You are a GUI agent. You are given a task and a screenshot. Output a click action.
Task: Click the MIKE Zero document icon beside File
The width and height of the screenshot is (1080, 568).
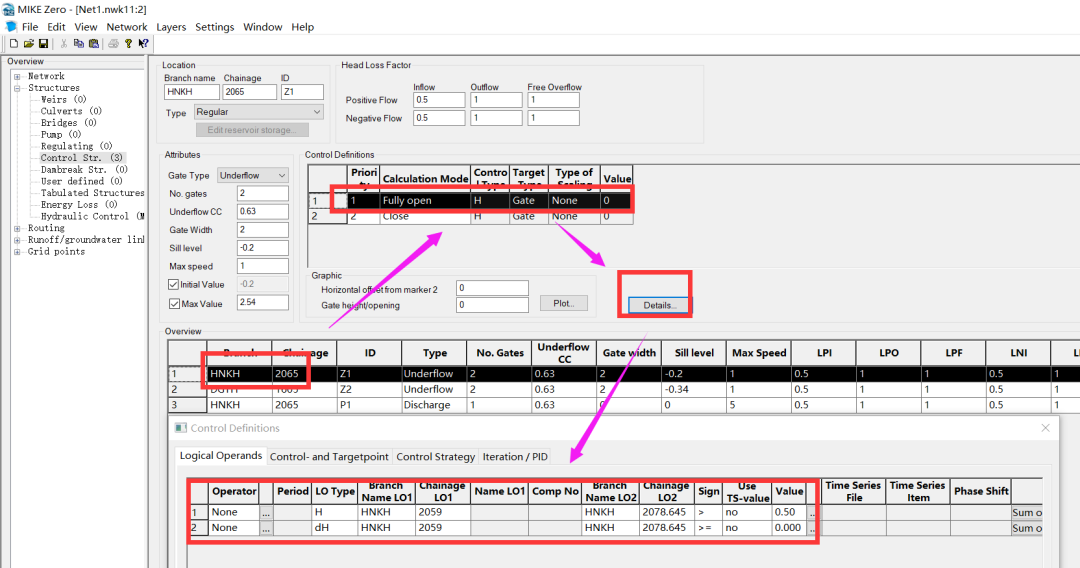click(x=11, y=27)
